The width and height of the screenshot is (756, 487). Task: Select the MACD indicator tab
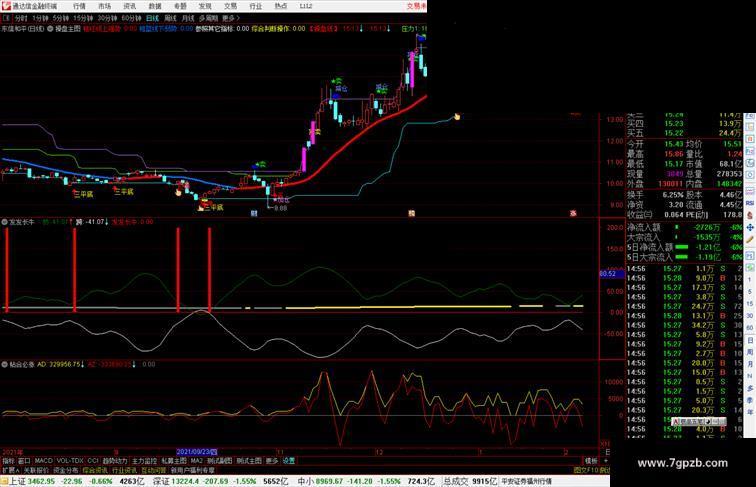(x=43, y=461)
